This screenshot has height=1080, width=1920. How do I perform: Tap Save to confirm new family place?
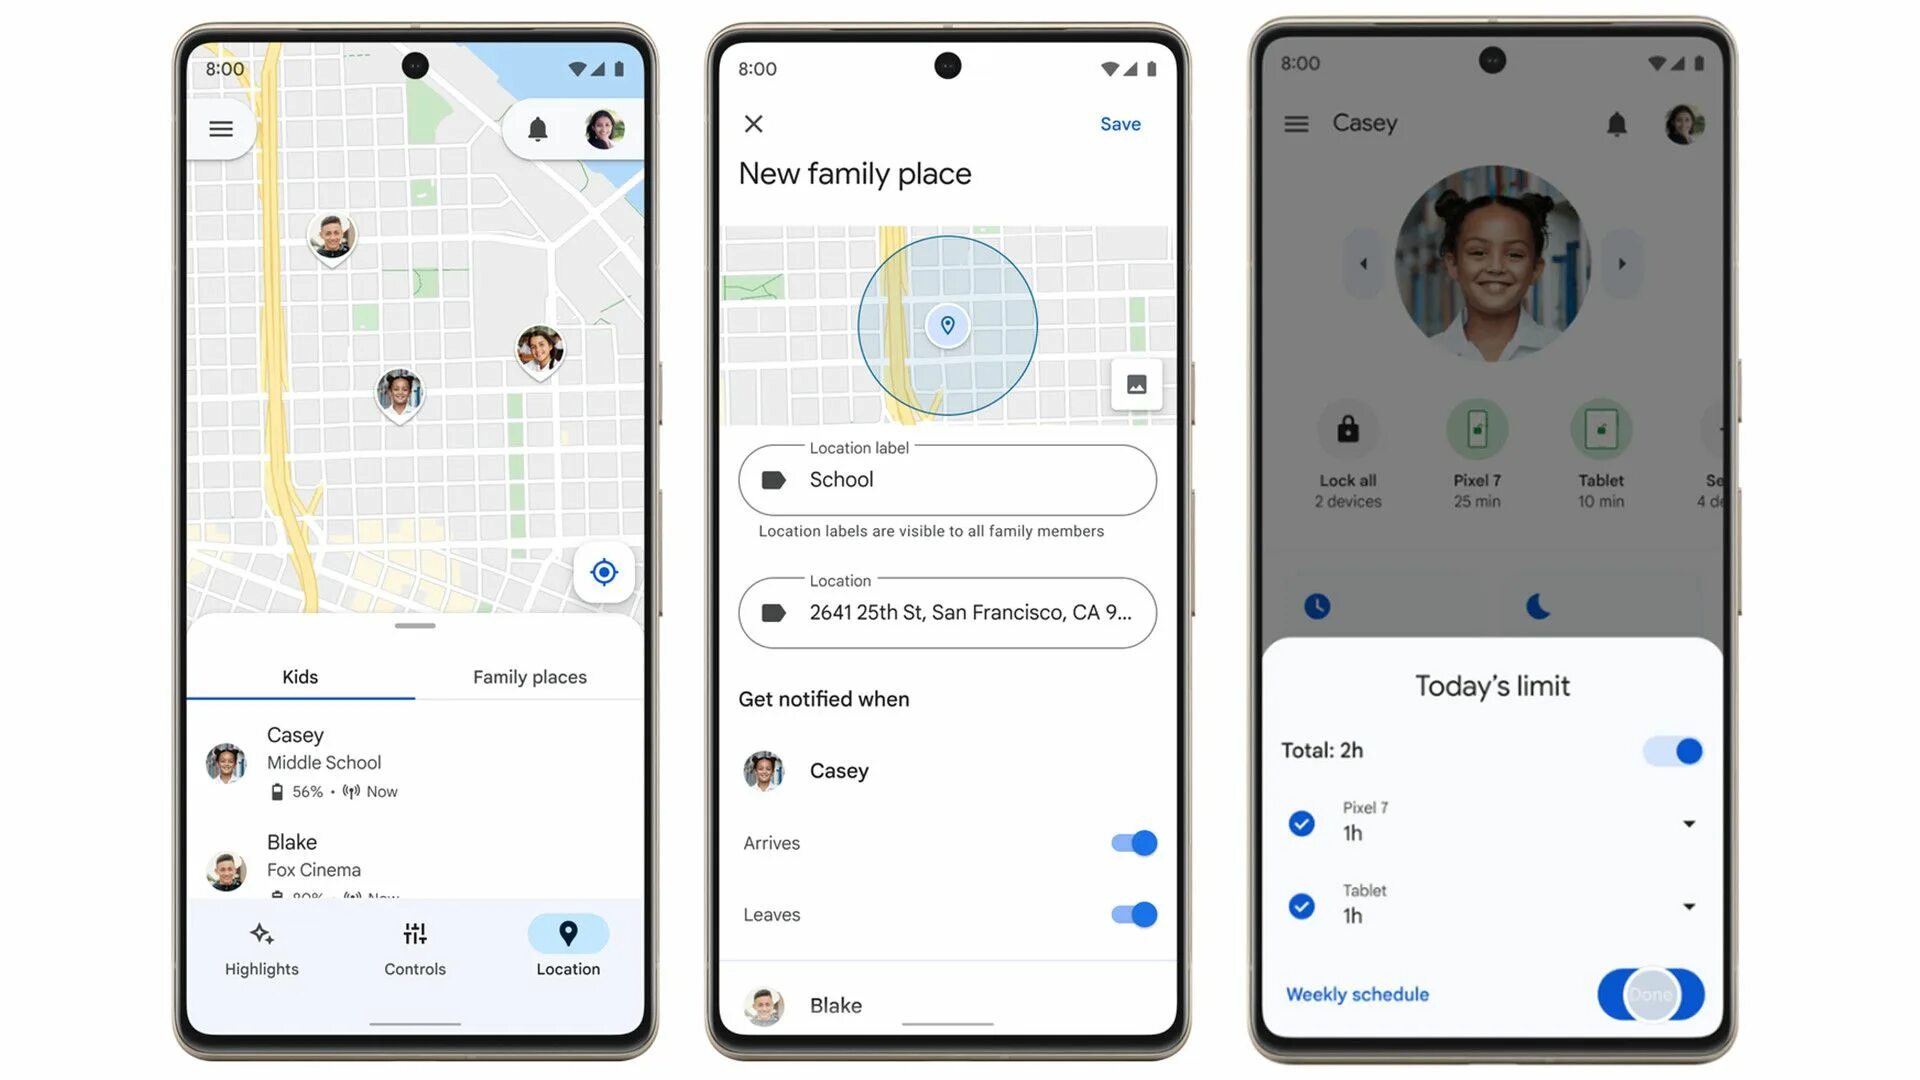pos(1121,123)
